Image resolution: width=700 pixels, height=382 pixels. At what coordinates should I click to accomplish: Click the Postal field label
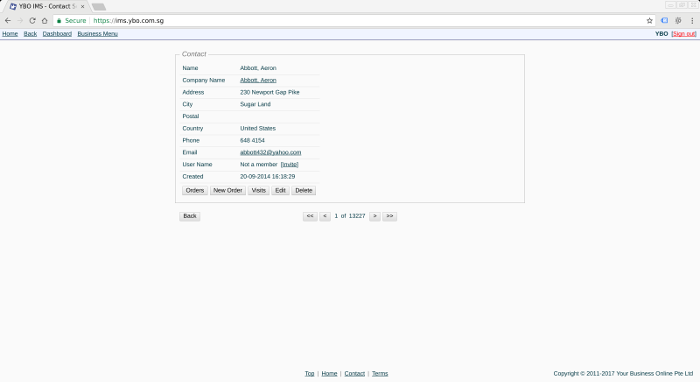click(191, 116)
